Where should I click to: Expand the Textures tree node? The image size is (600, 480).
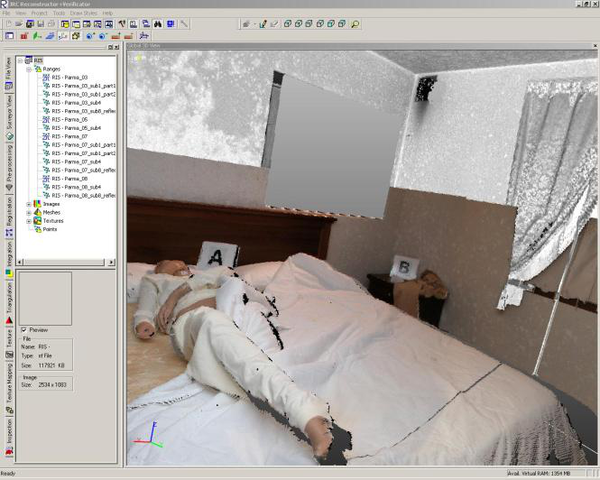click(29, 220)
